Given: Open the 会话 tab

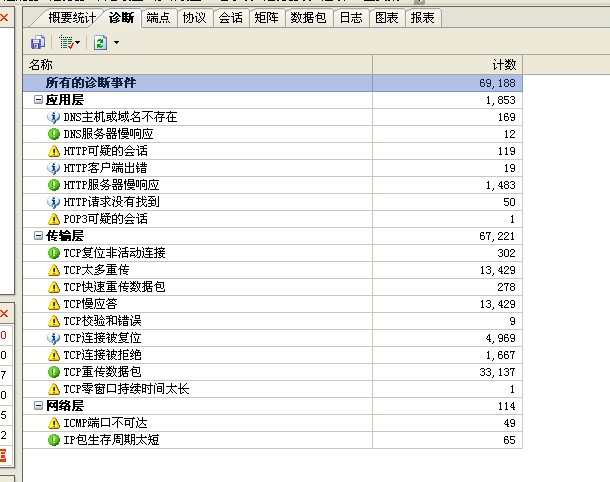Looking at the screenshot, I should pyautogui.click(x=230, y=18).
